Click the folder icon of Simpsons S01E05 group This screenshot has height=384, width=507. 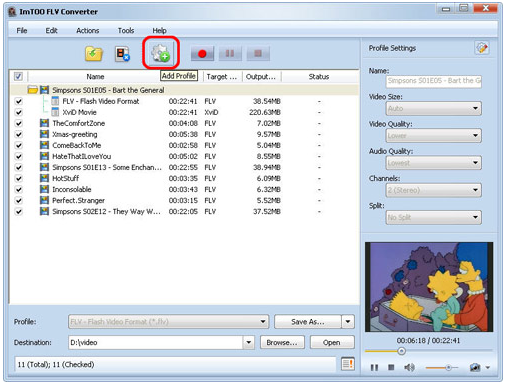[x=33, y=90]
